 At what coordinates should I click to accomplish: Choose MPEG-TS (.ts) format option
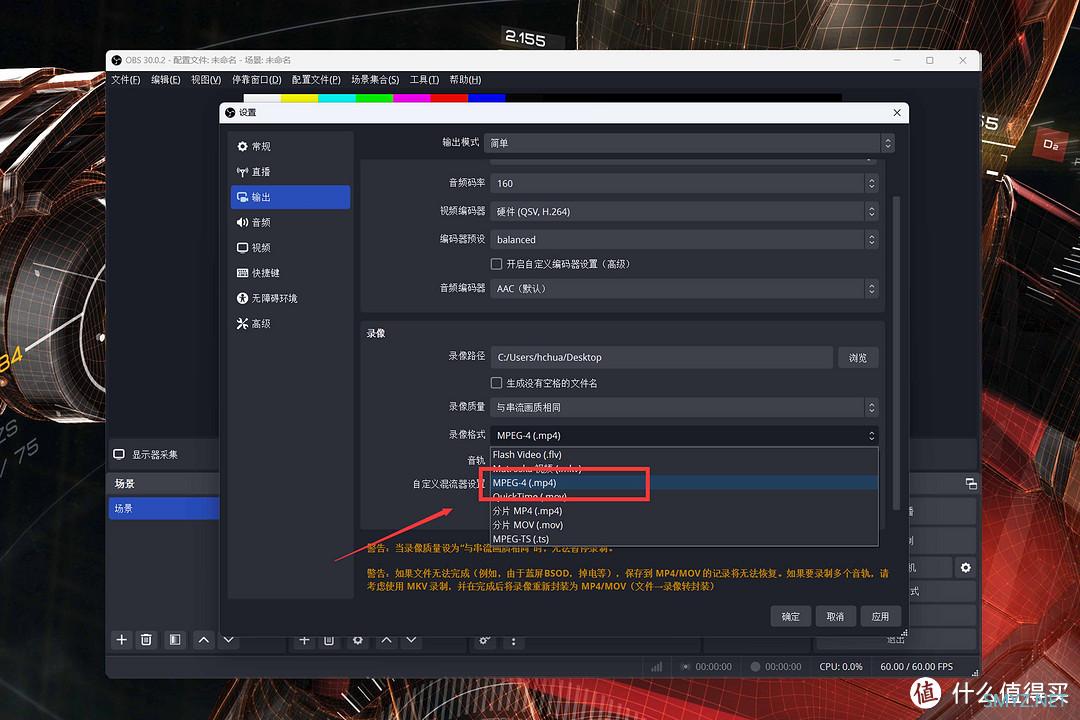[684, 539]
